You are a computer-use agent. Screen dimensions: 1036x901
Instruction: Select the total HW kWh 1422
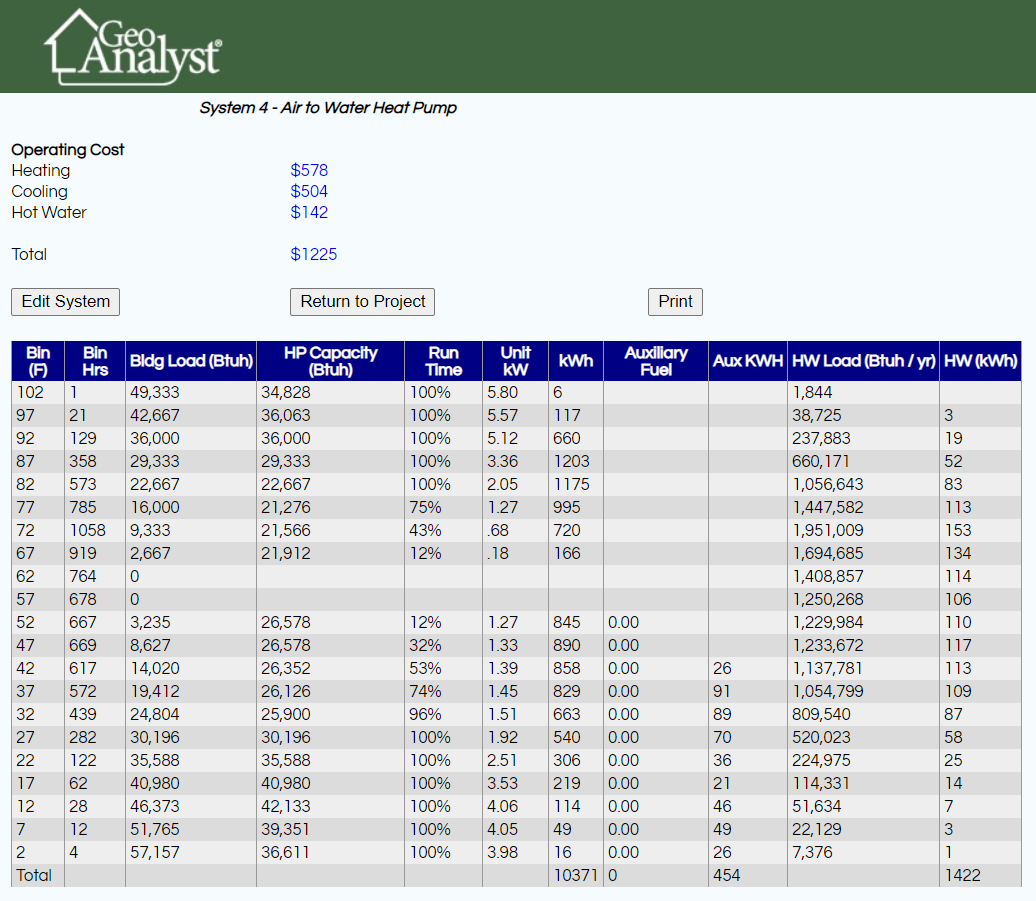click(963, 875)
